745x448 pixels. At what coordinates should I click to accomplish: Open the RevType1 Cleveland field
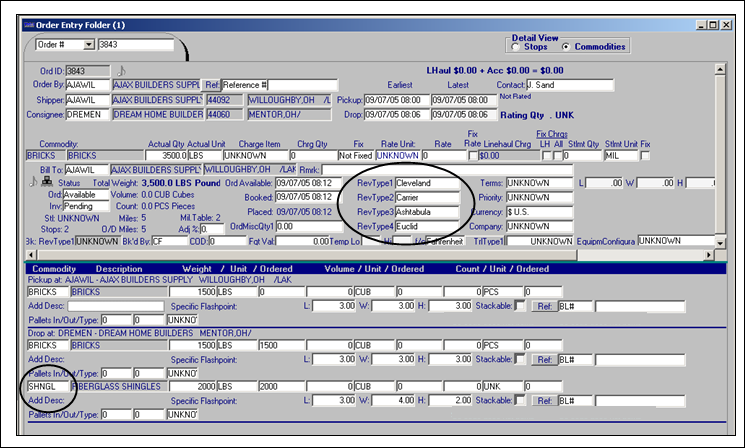click(x=427, y=184)
